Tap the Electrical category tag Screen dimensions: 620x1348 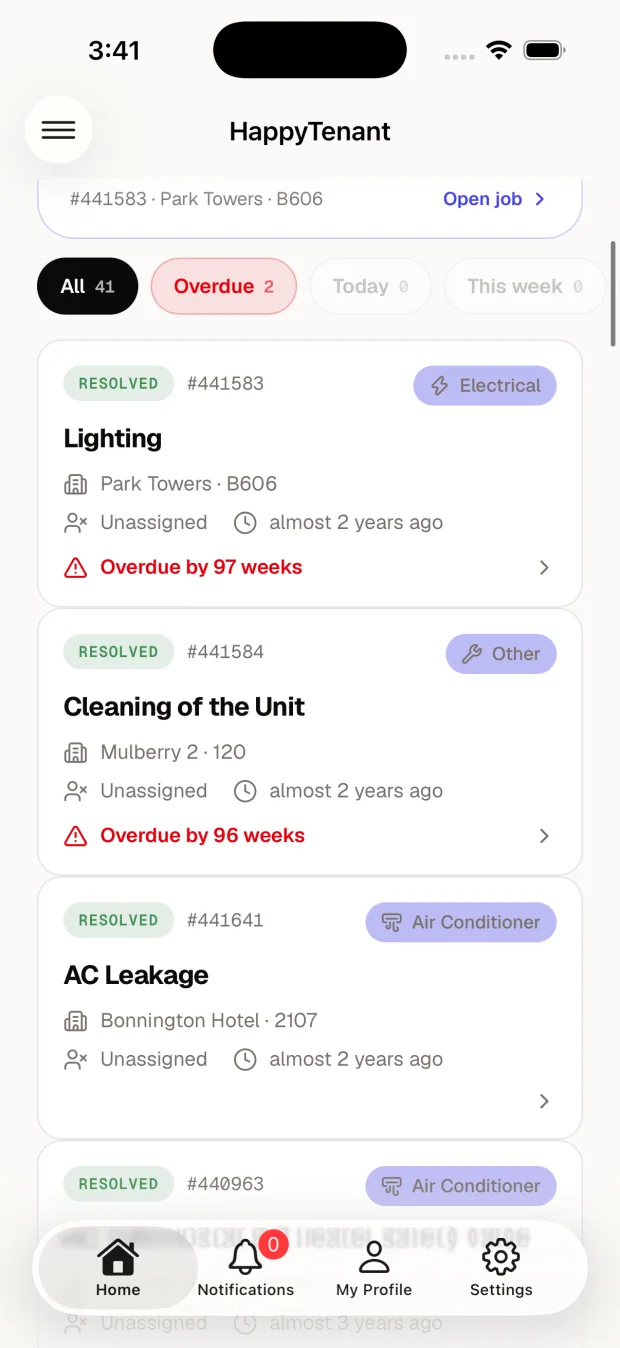tap(485, 385)
